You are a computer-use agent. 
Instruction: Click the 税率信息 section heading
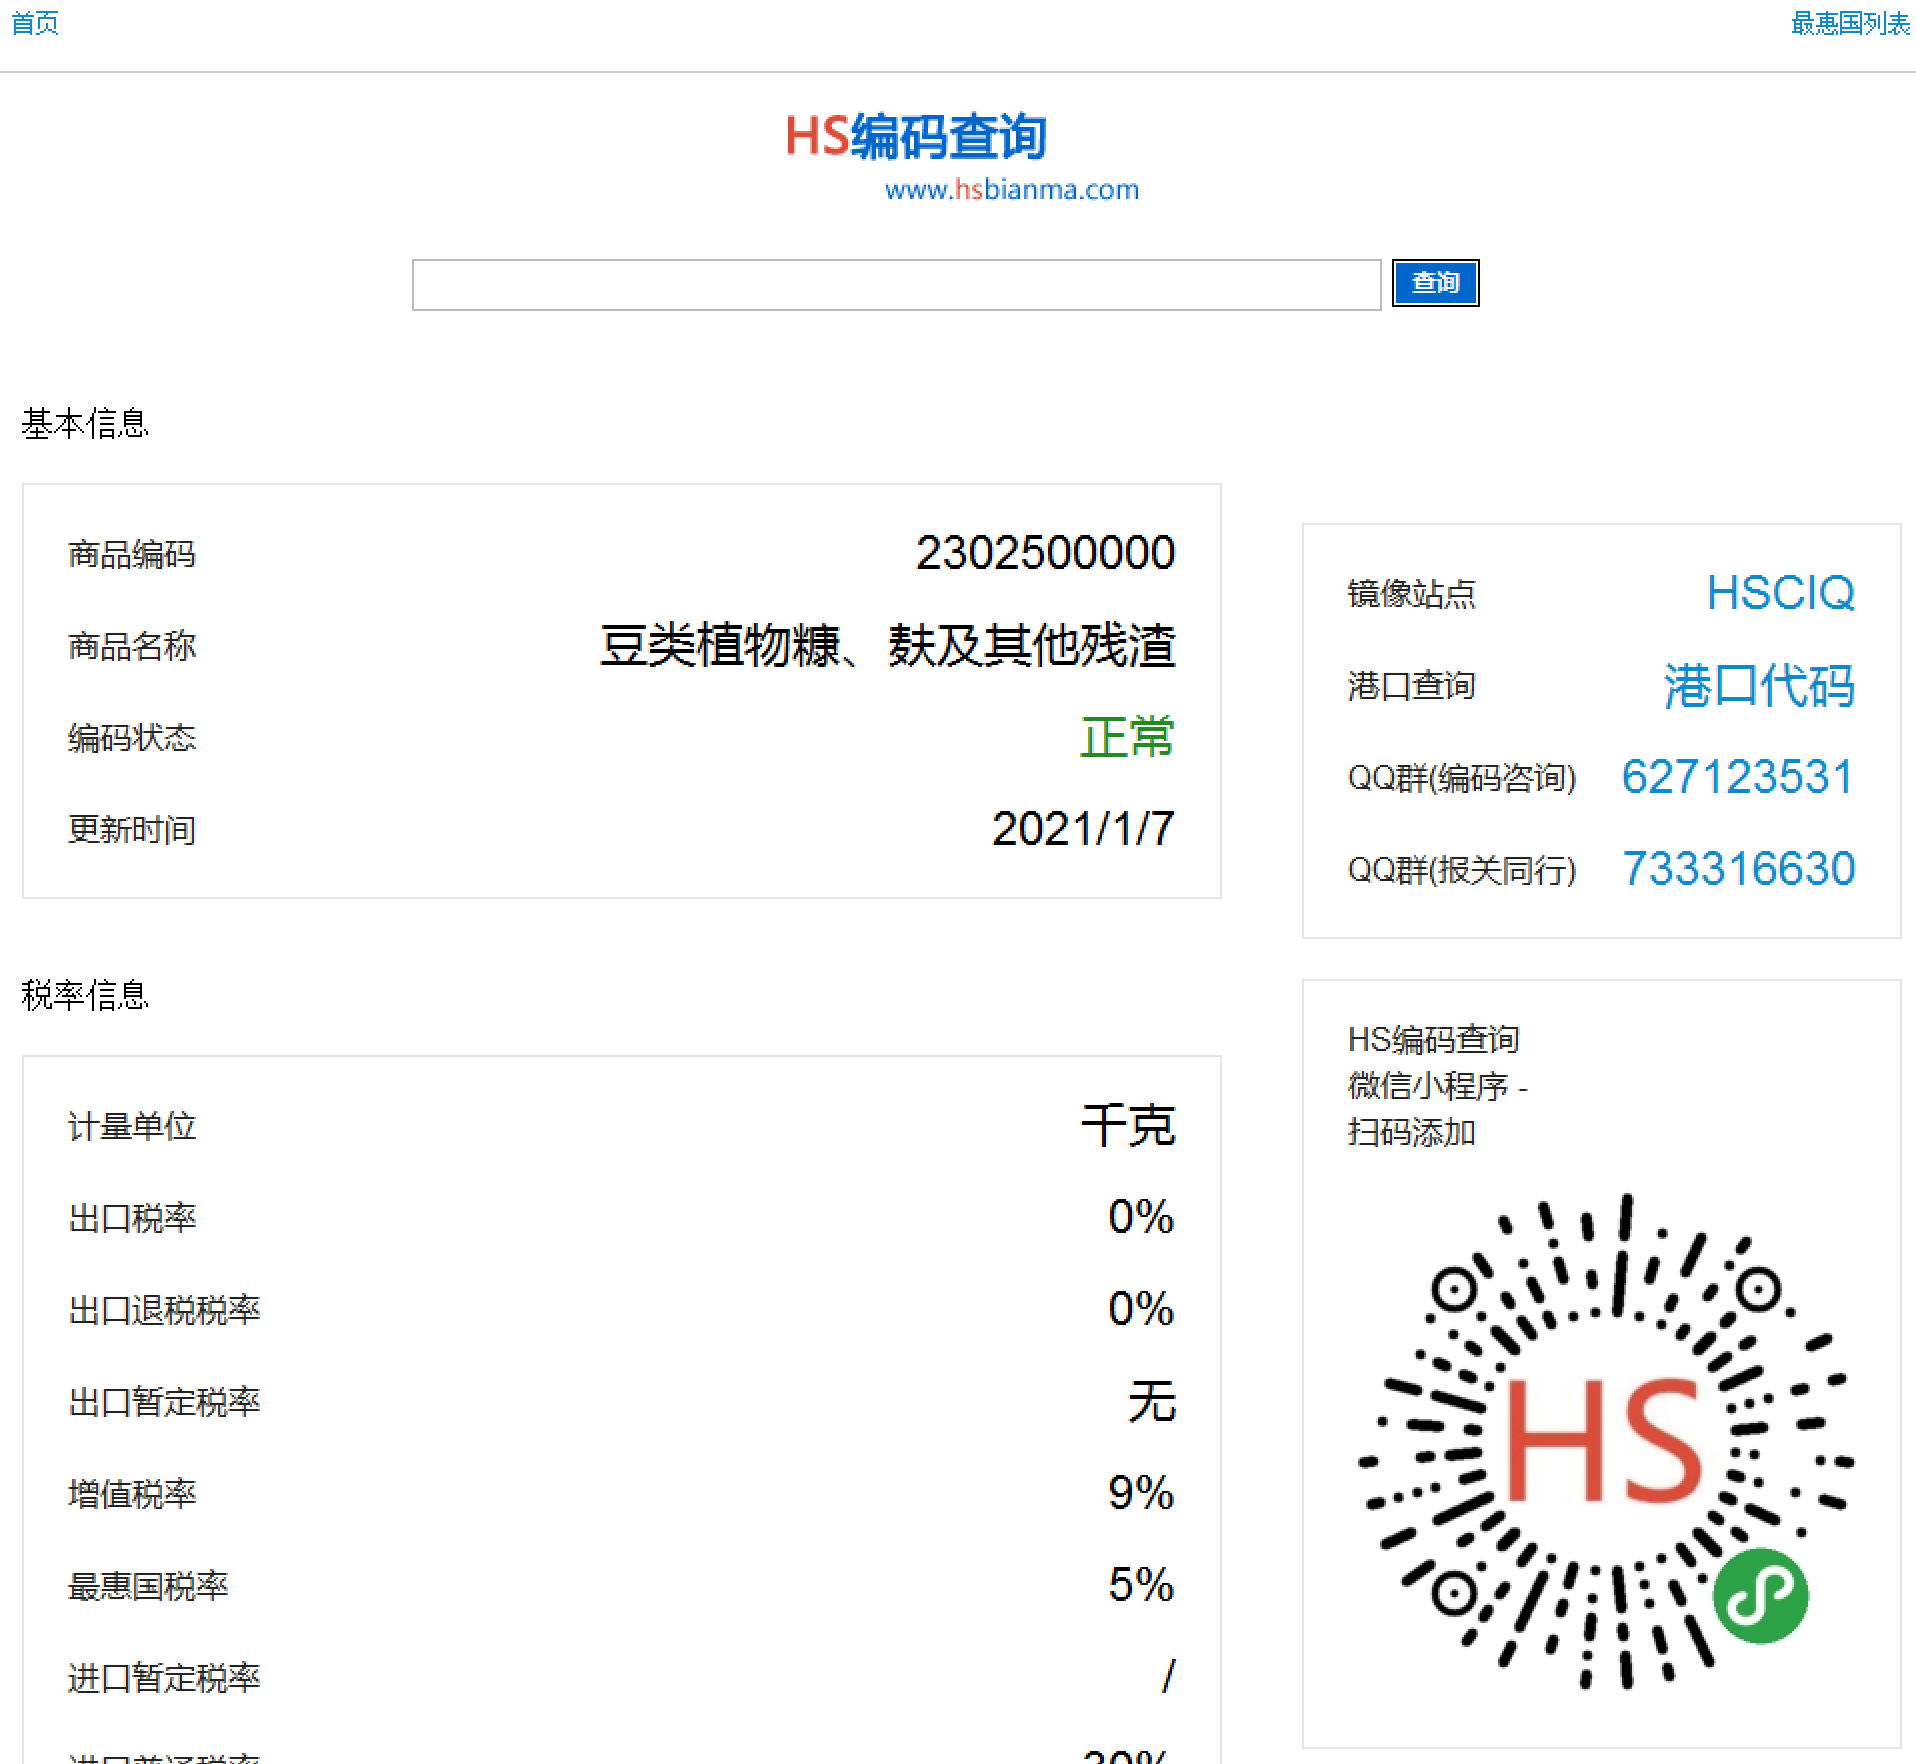pyautogui.click(x=85, y=996)
